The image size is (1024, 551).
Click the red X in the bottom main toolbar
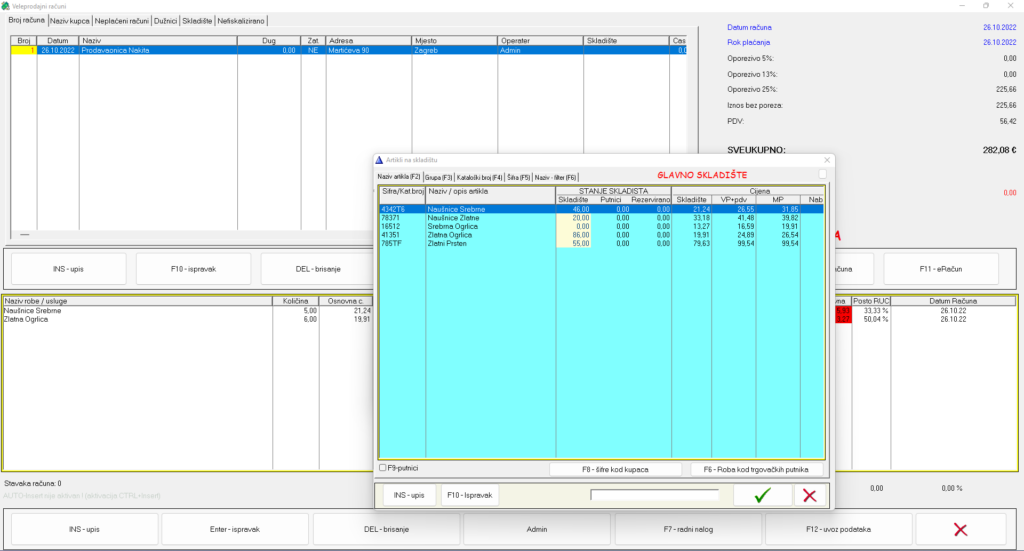(x=960, y=529)
